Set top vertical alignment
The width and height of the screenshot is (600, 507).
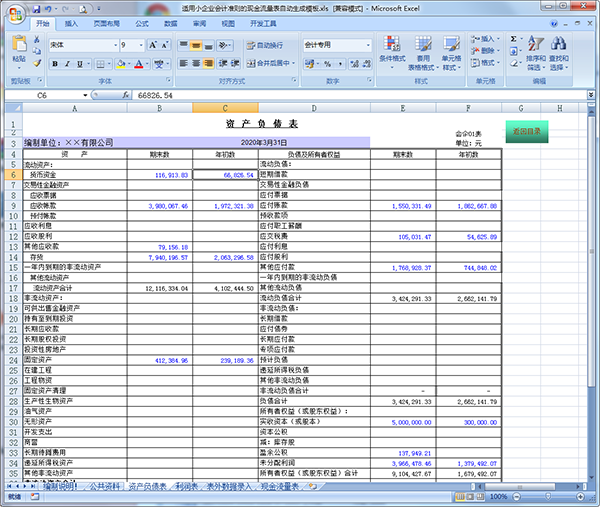coord(184,45)
